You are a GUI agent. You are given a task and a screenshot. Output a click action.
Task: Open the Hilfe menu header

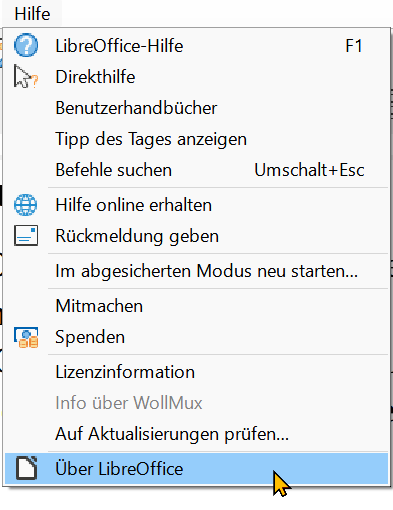32,14
